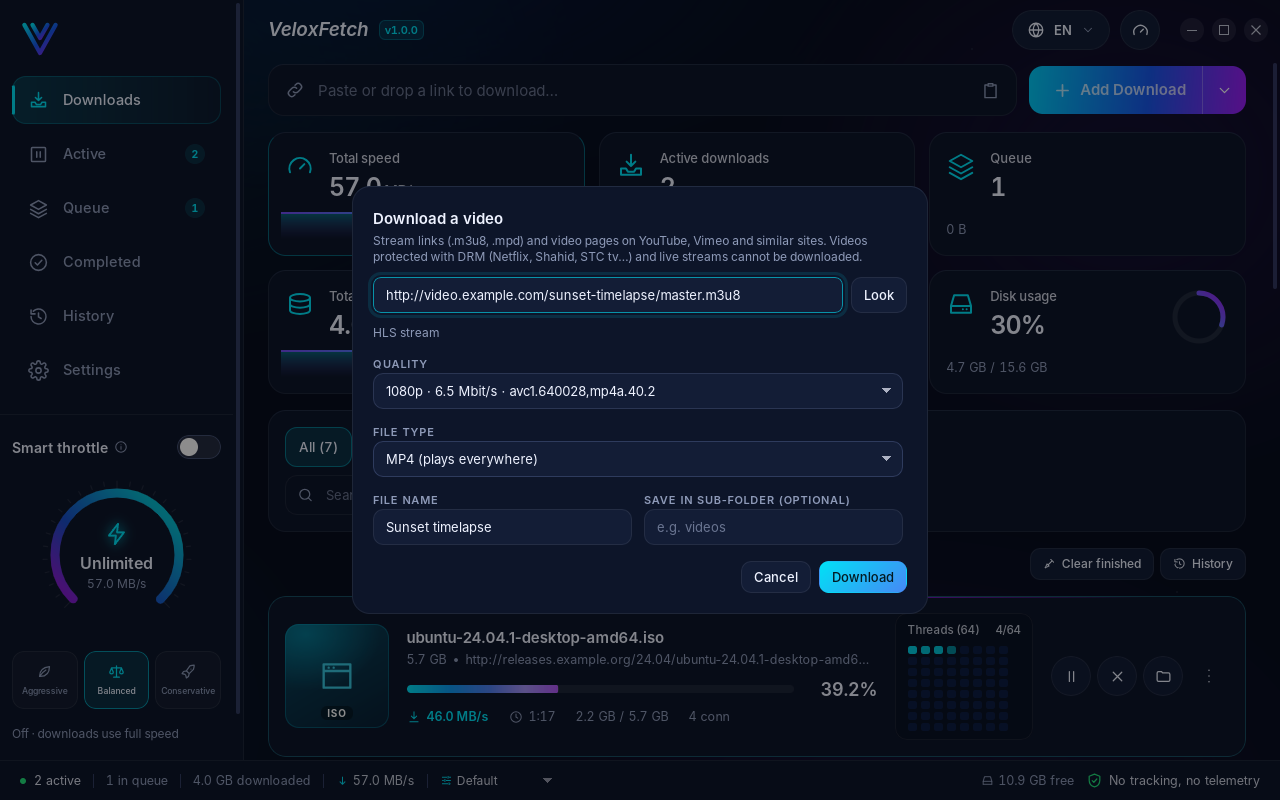Image resolution: width=1280 pixels, height=800 pixels.
Task: Open Completed downloads in sidebar
Action: click(x=117, y=262)
